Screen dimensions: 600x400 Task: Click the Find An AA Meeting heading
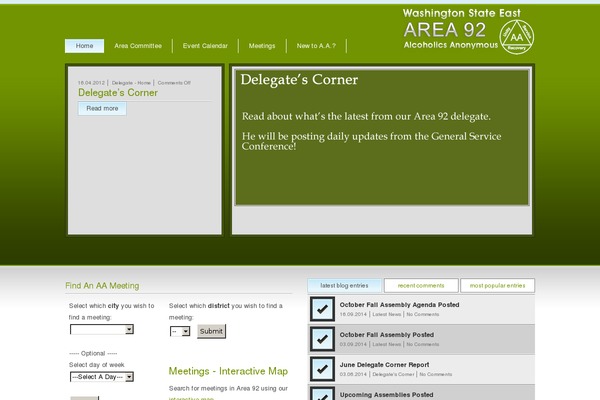point(102,286)
